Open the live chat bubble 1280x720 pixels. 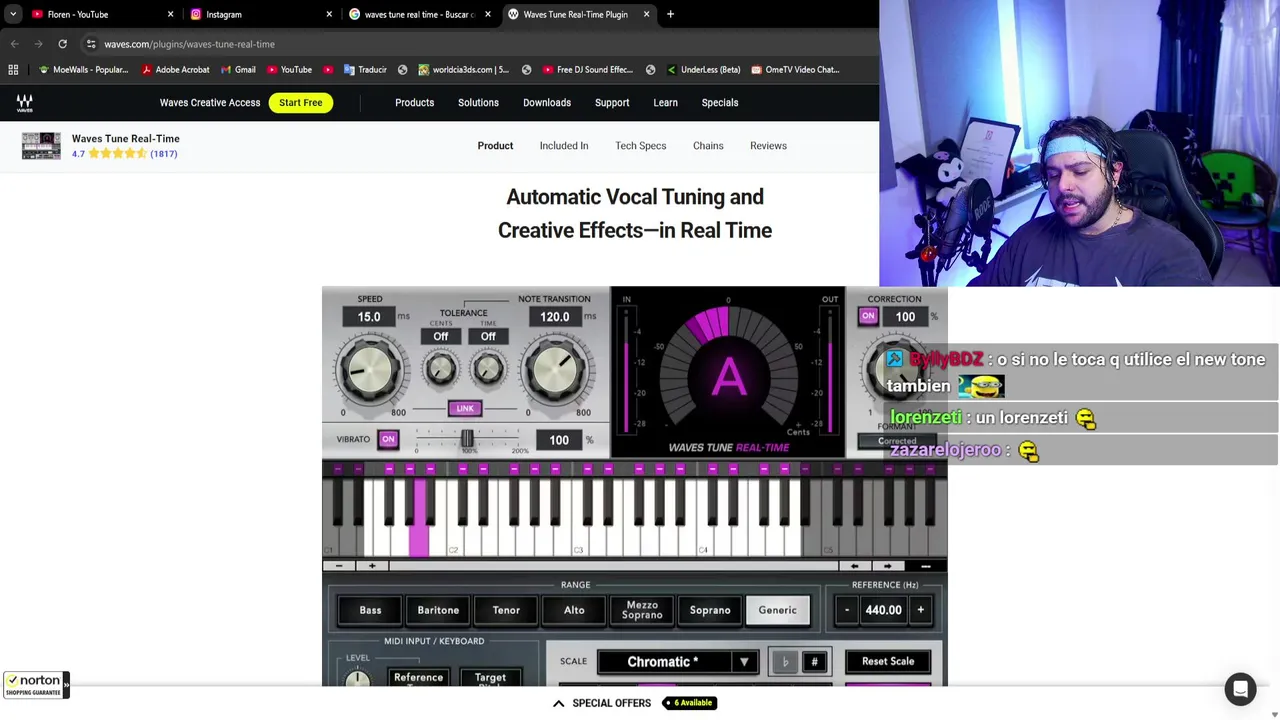[1240, 689]
